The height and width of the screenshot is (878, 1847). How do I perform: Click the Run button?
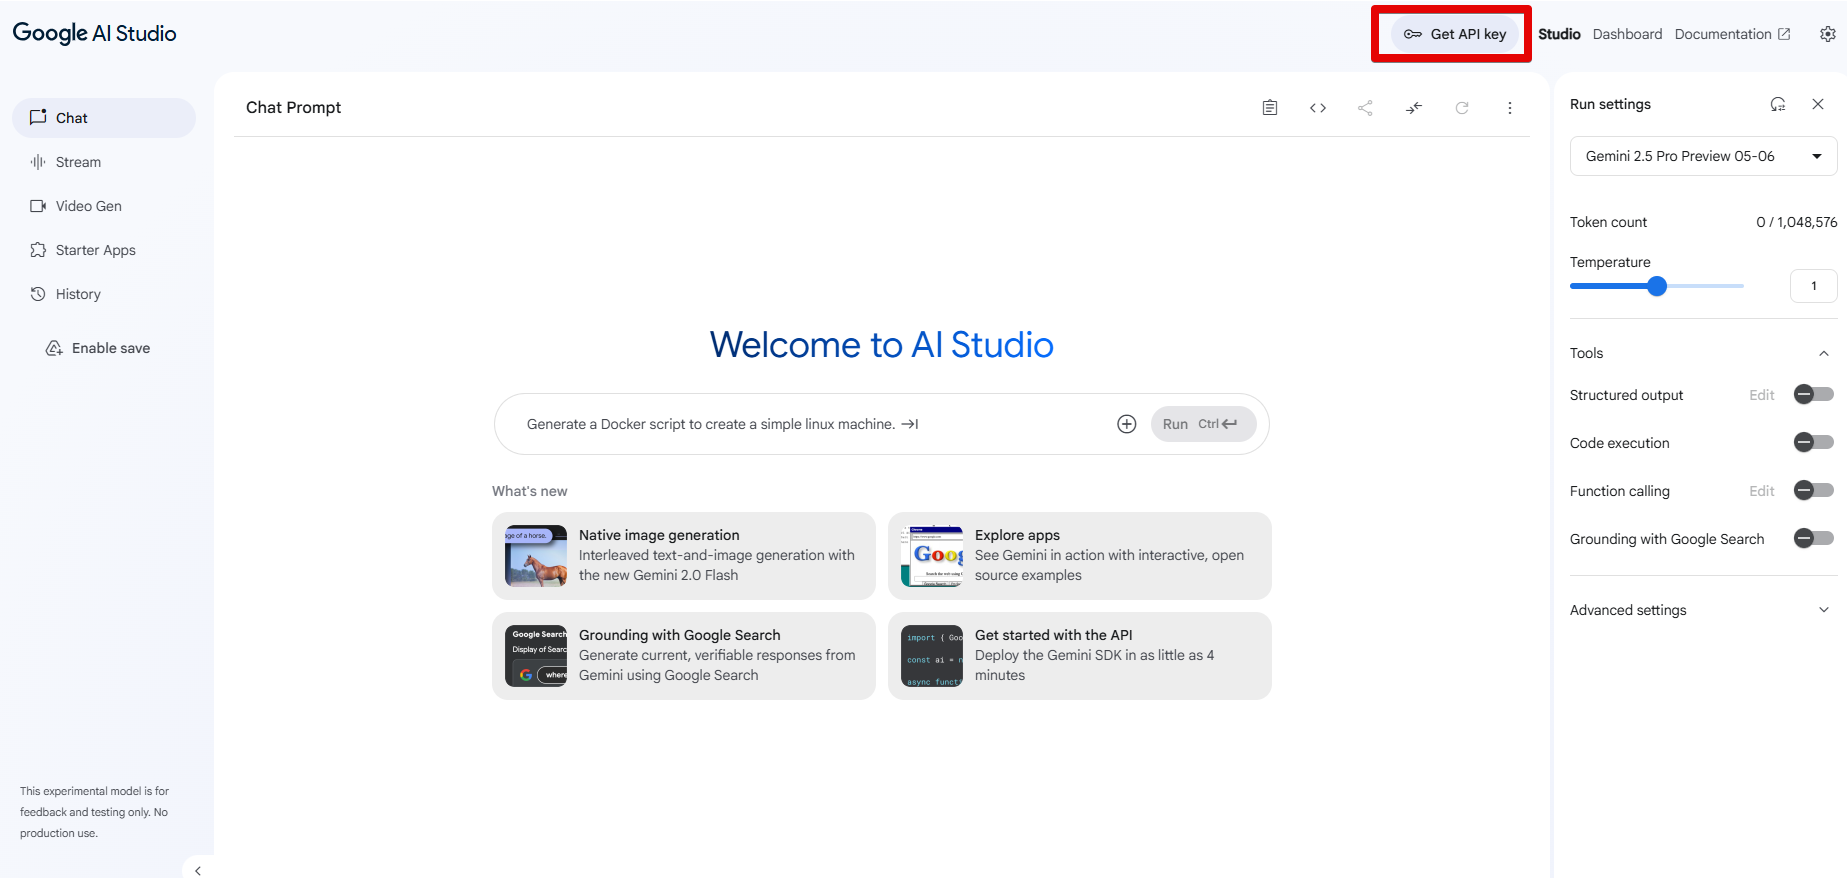(x=1203, y=424)
